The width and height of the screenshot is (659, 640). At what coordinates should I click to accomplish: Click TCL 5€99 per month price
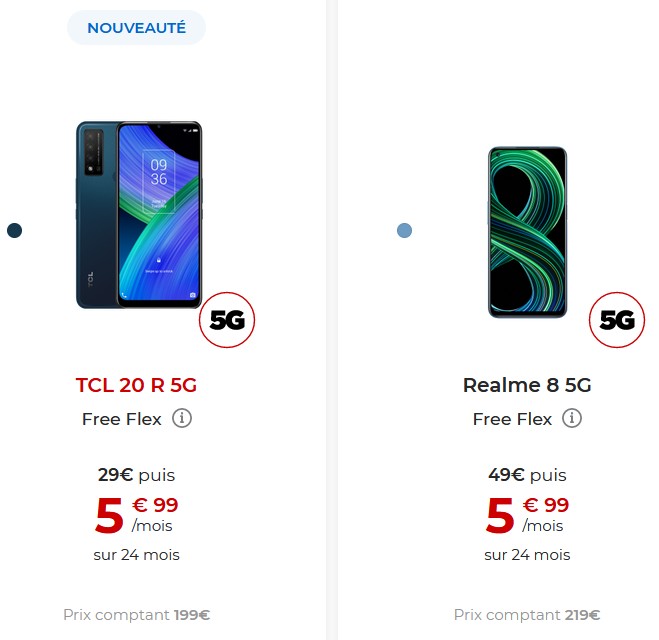(137, 515)
